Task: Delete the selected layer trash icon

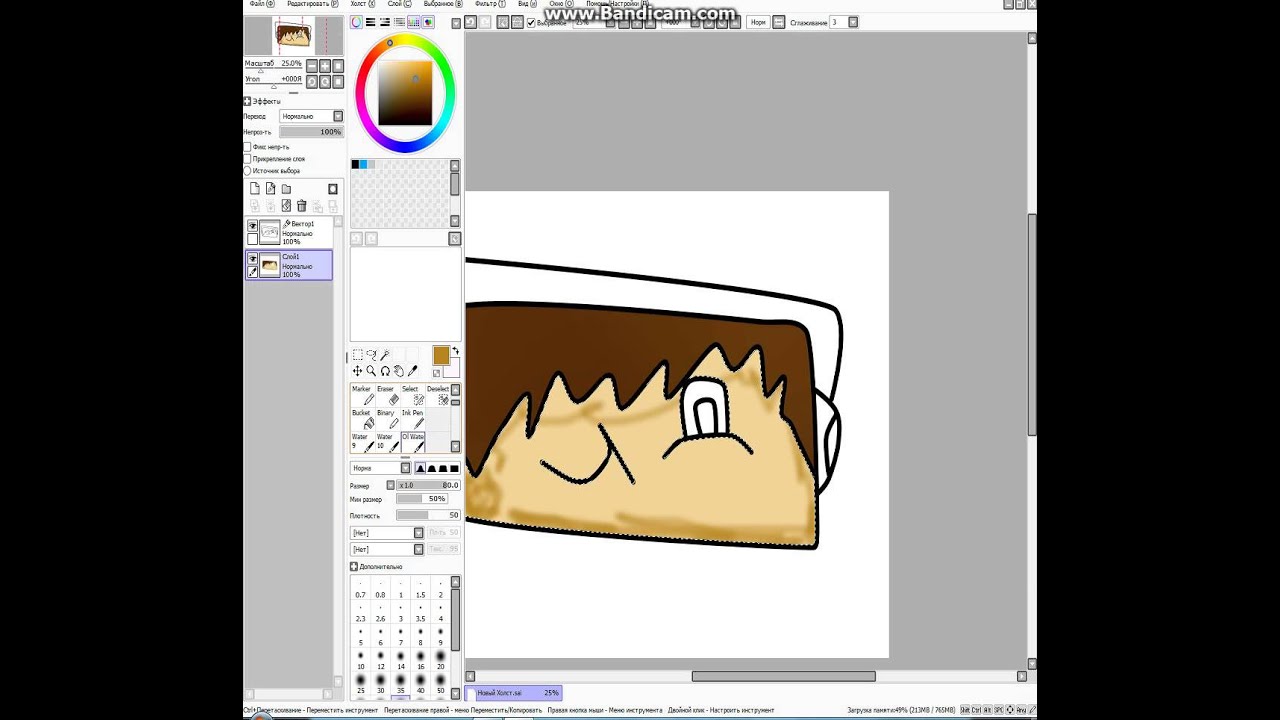Action: (x=301, y=206)
